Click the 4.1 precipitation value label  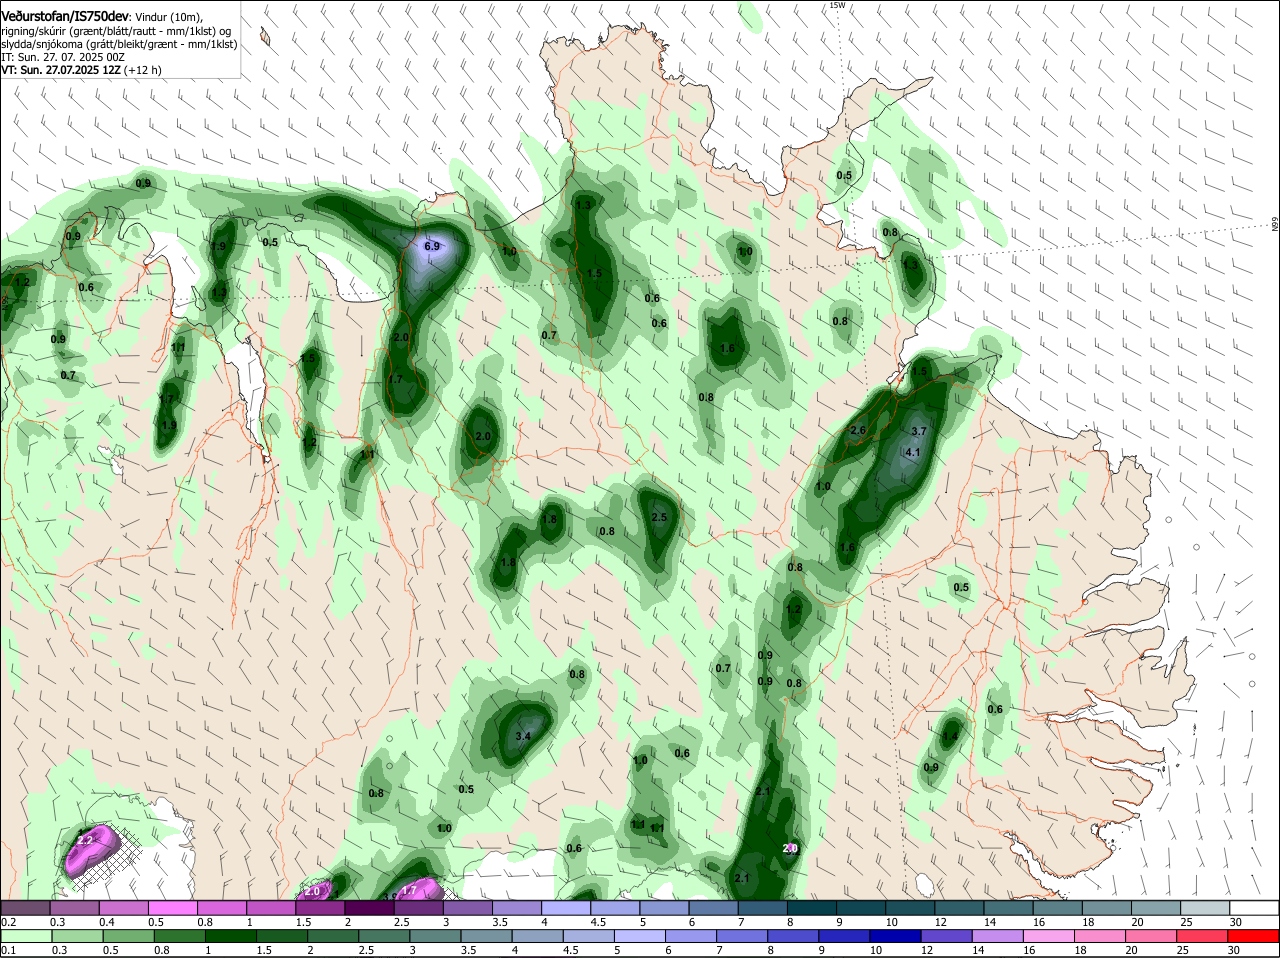pos(912,452)
